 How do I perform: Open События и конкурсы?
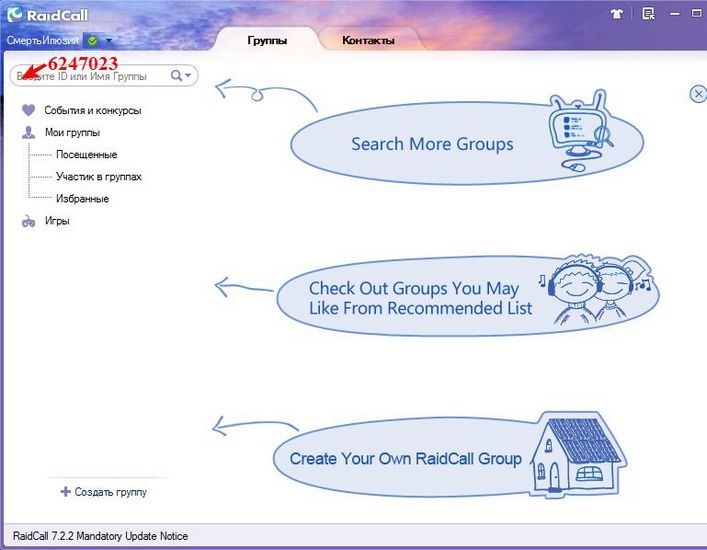93,110
